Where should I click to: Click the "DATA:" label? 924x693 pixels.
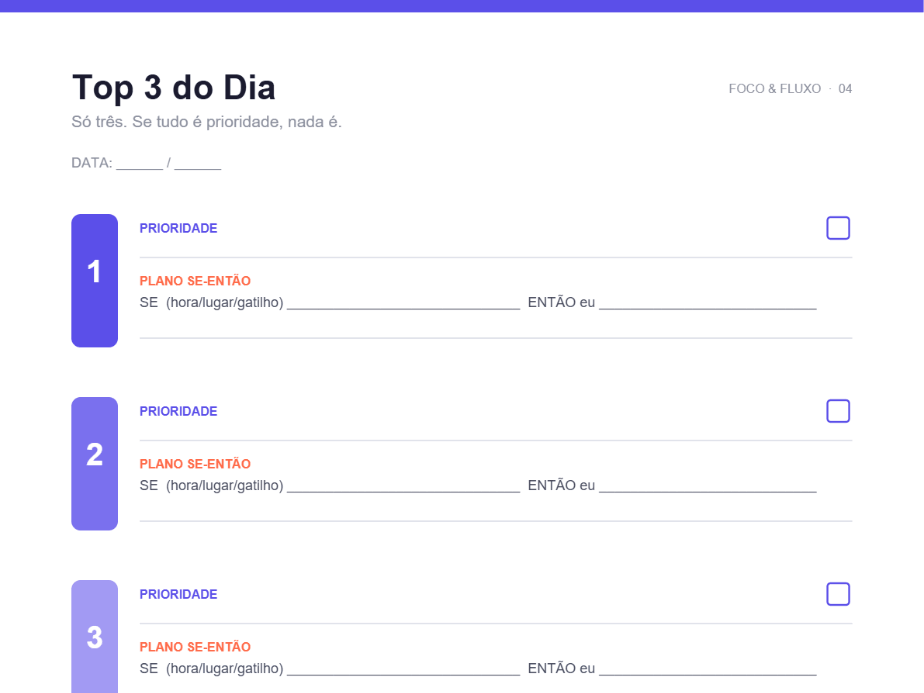point(92,163)
